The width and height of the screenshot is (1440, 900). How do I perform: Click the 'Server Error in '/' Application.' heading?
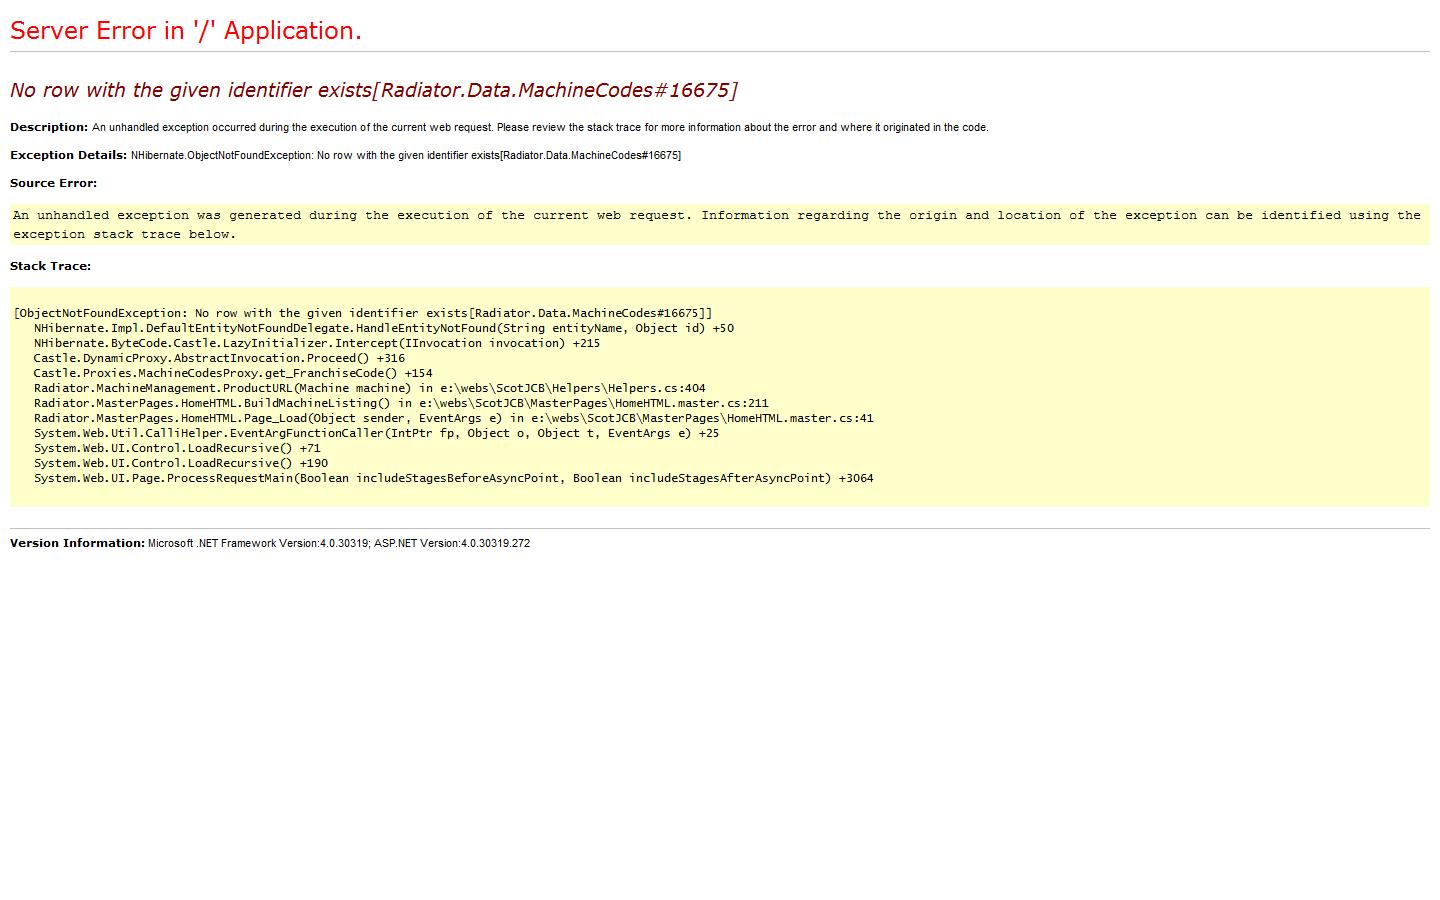pyautogui.click(x=186, y=31)
